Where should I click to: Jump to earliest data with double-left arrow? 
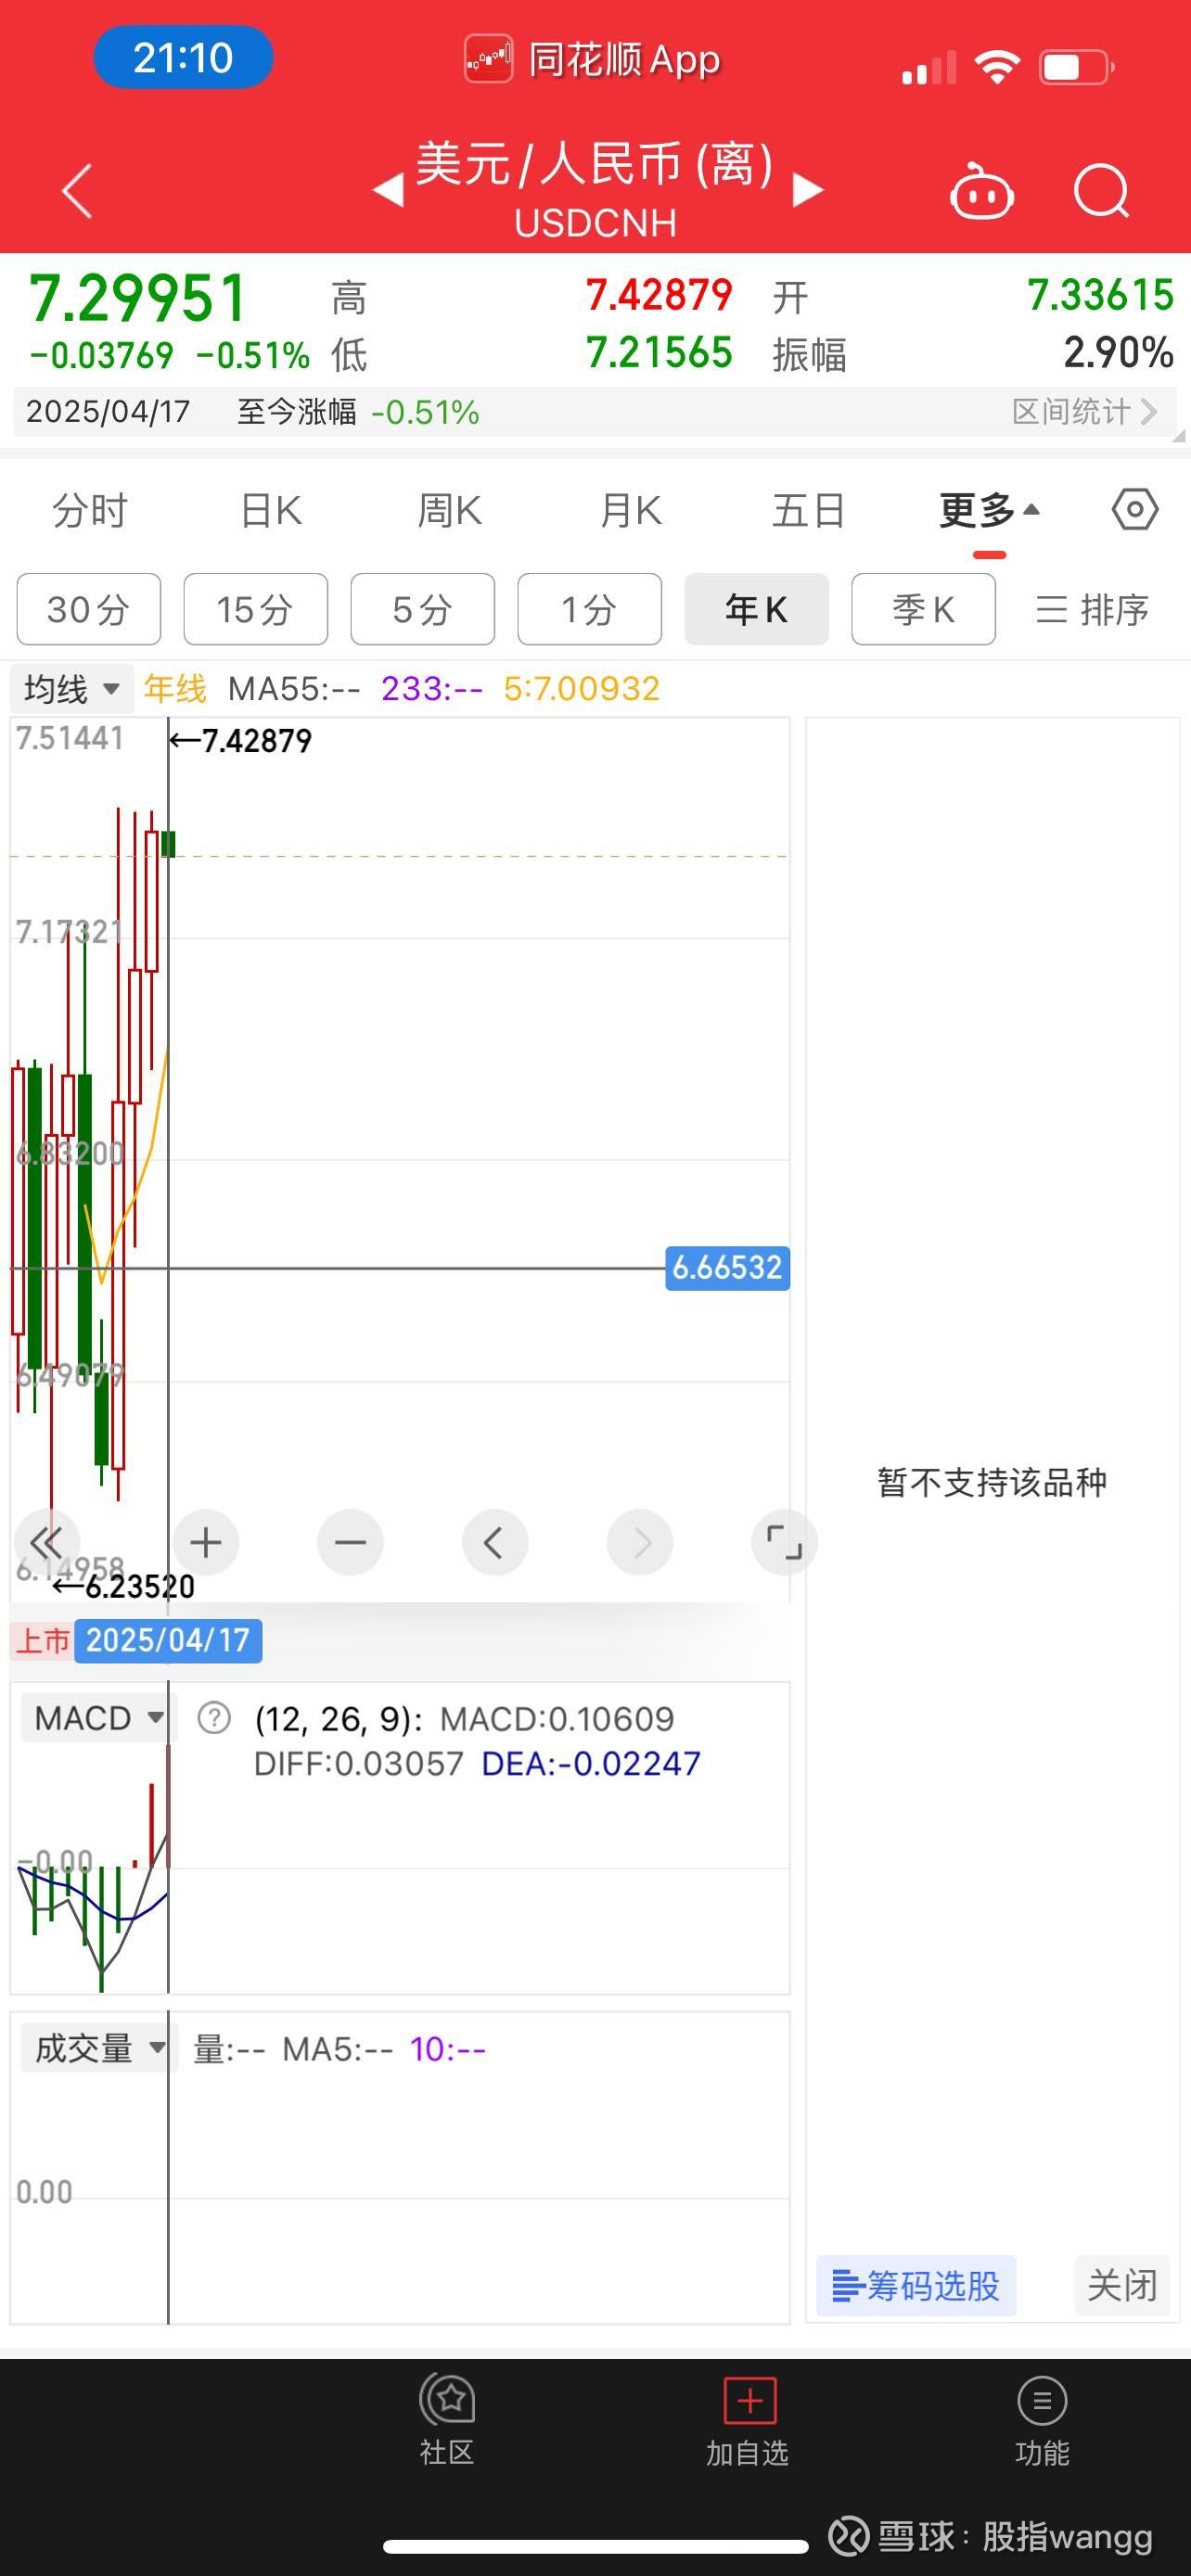46,1542
